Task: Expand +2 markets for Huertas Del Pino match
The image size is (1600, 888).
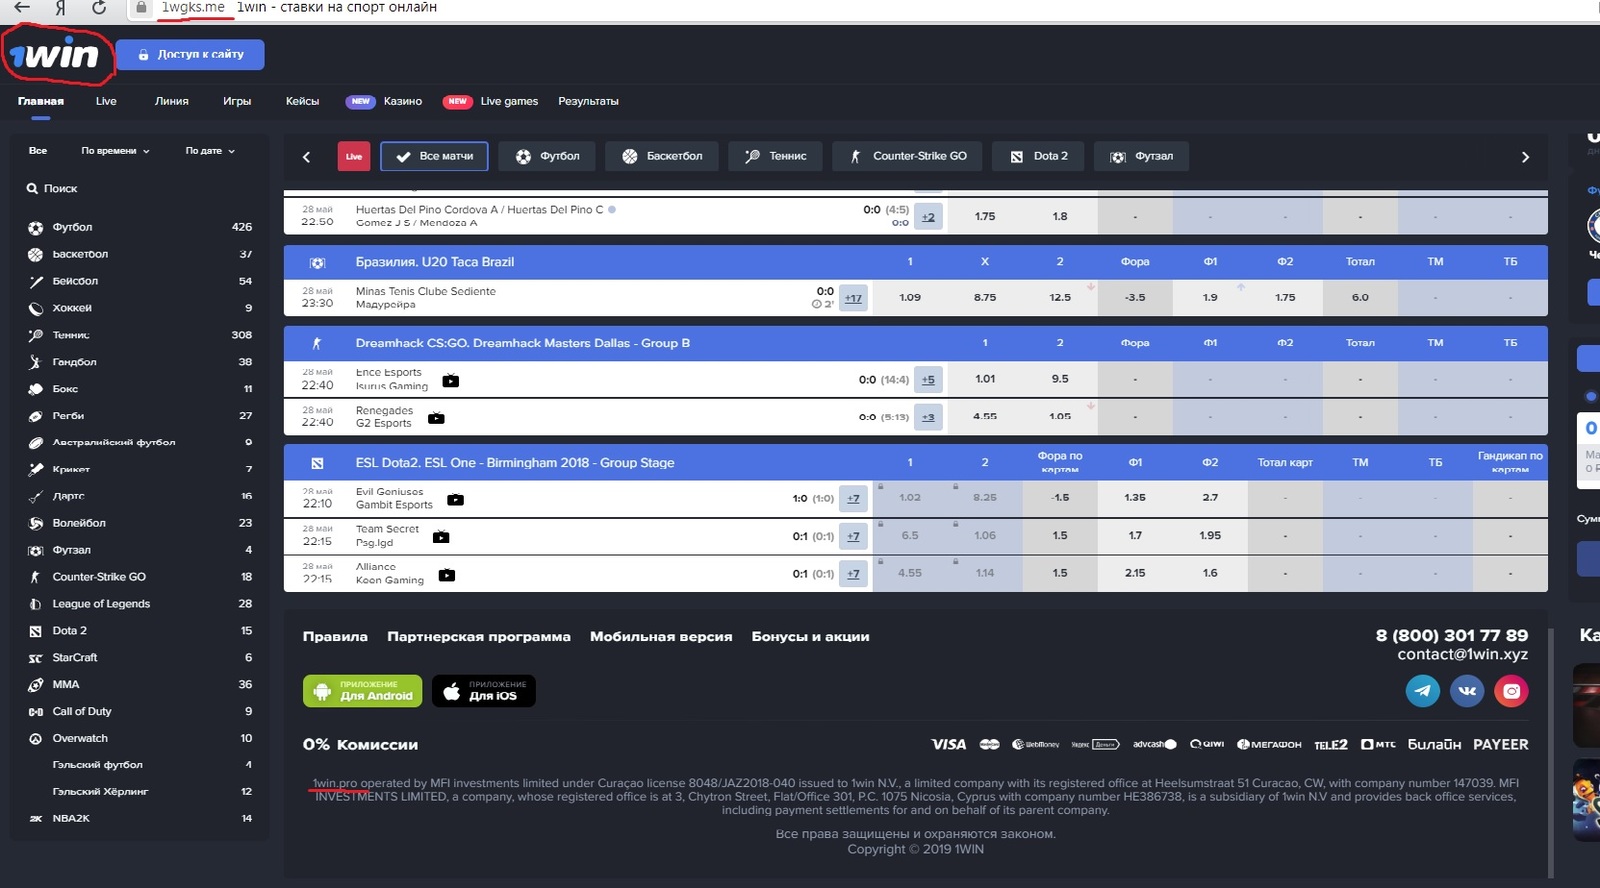Action: pyautogui.click(x=928, y=217)
